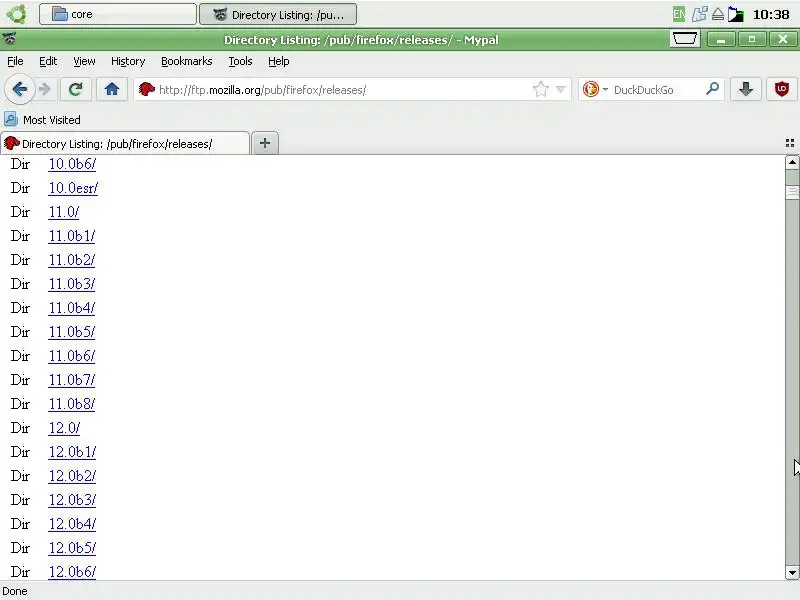Open the 11.0b8/ directory link
Image resolution: width=800 pixels, height=600 pixels.
pyautogui.click(x=71, y=404)
